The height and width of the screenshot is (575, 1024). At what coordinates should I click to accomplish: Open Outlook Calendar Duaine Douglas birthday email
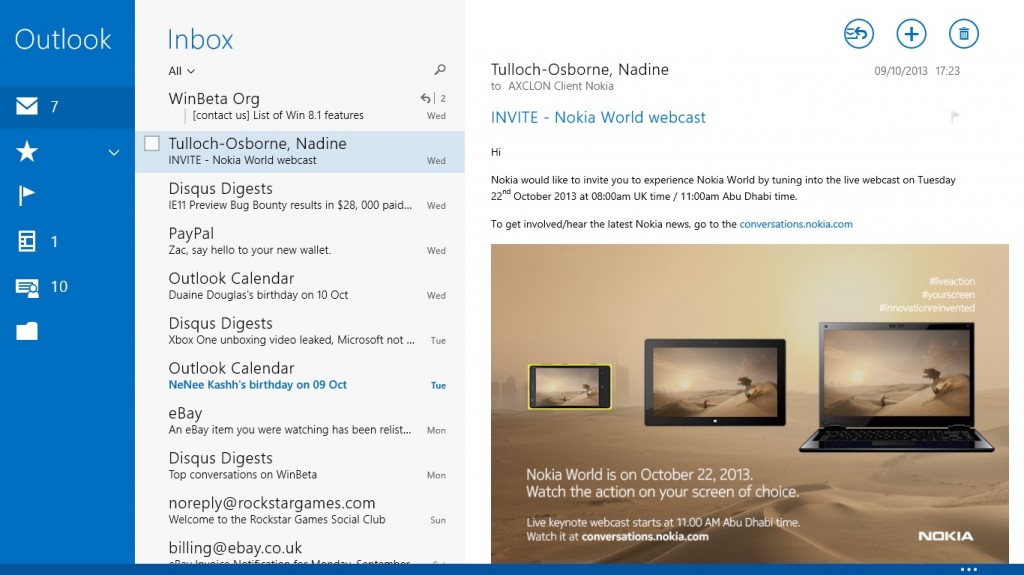[300, 286]
